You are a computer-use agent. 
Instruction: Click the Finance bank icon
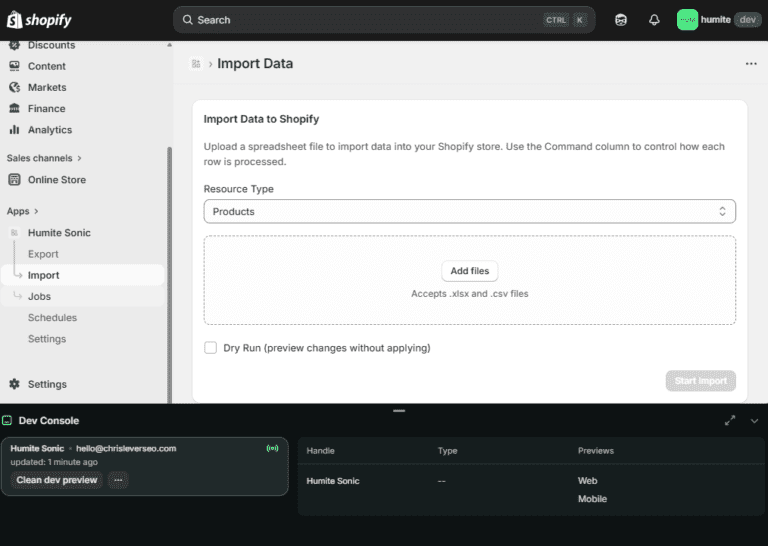tap(15, 108)
